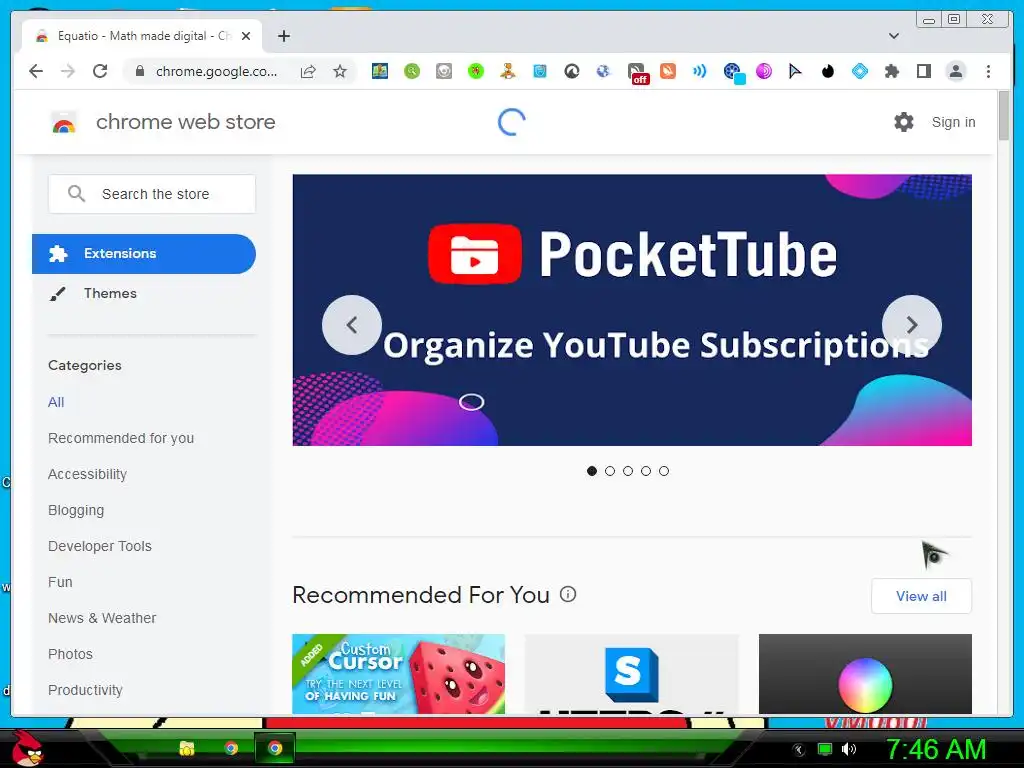Open the purple sphere extension icon

click(x=763, y=71)
